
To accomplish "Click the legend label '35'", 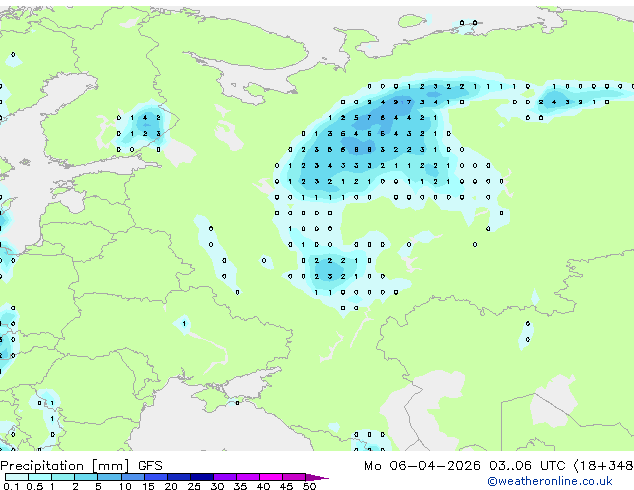I will pyautogui.click(x=240, y=486).
